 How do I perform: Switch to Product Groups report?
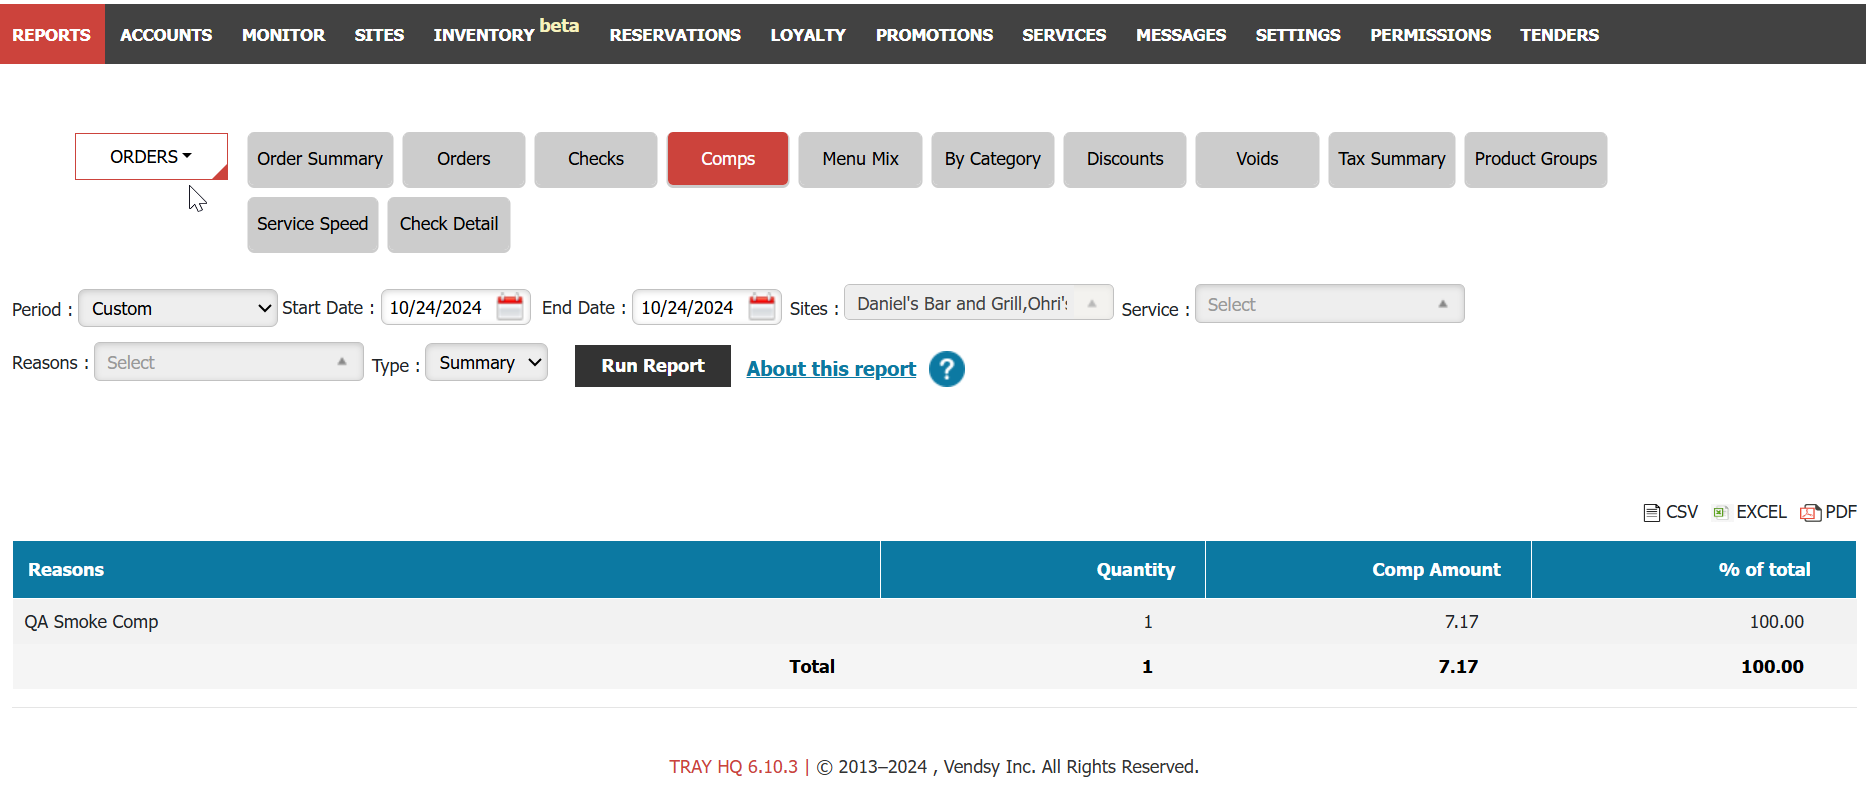[x=1536, y=159]
